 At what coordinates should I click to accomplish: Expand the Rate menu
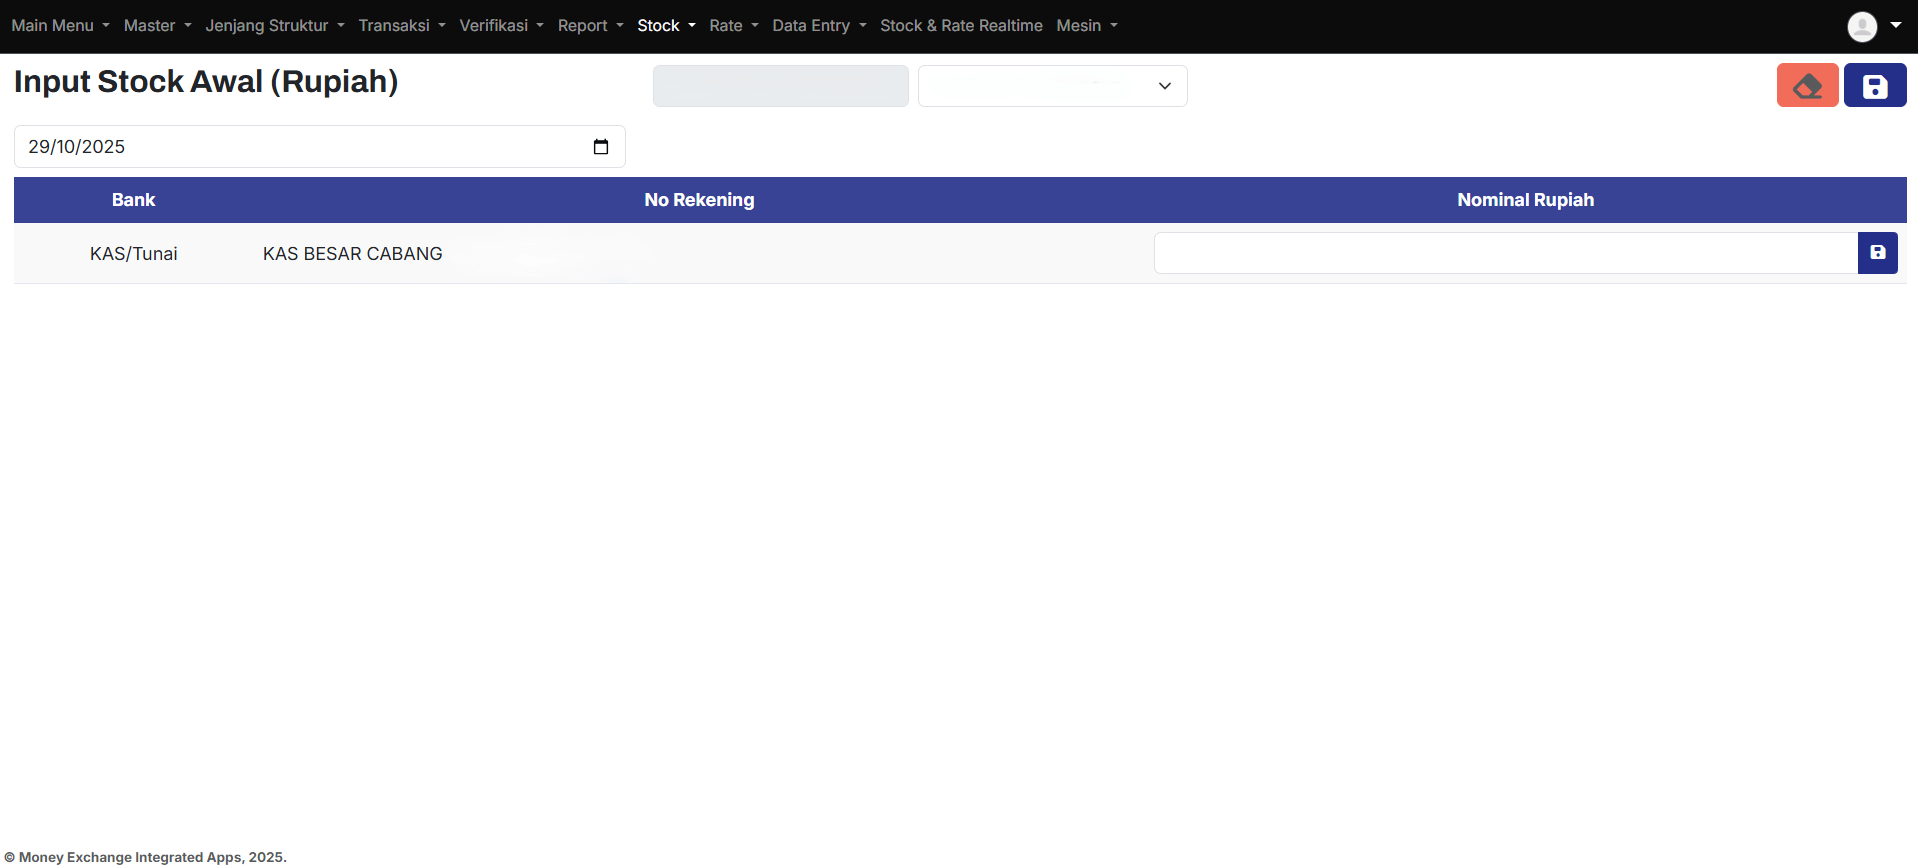[733, 26]
